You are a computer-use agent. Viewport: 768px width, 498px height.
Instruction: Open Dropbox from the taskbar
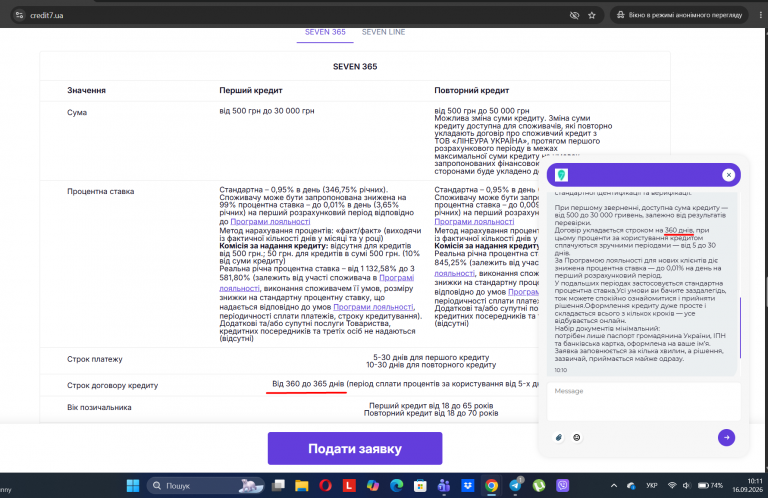[x=467, y=486]
